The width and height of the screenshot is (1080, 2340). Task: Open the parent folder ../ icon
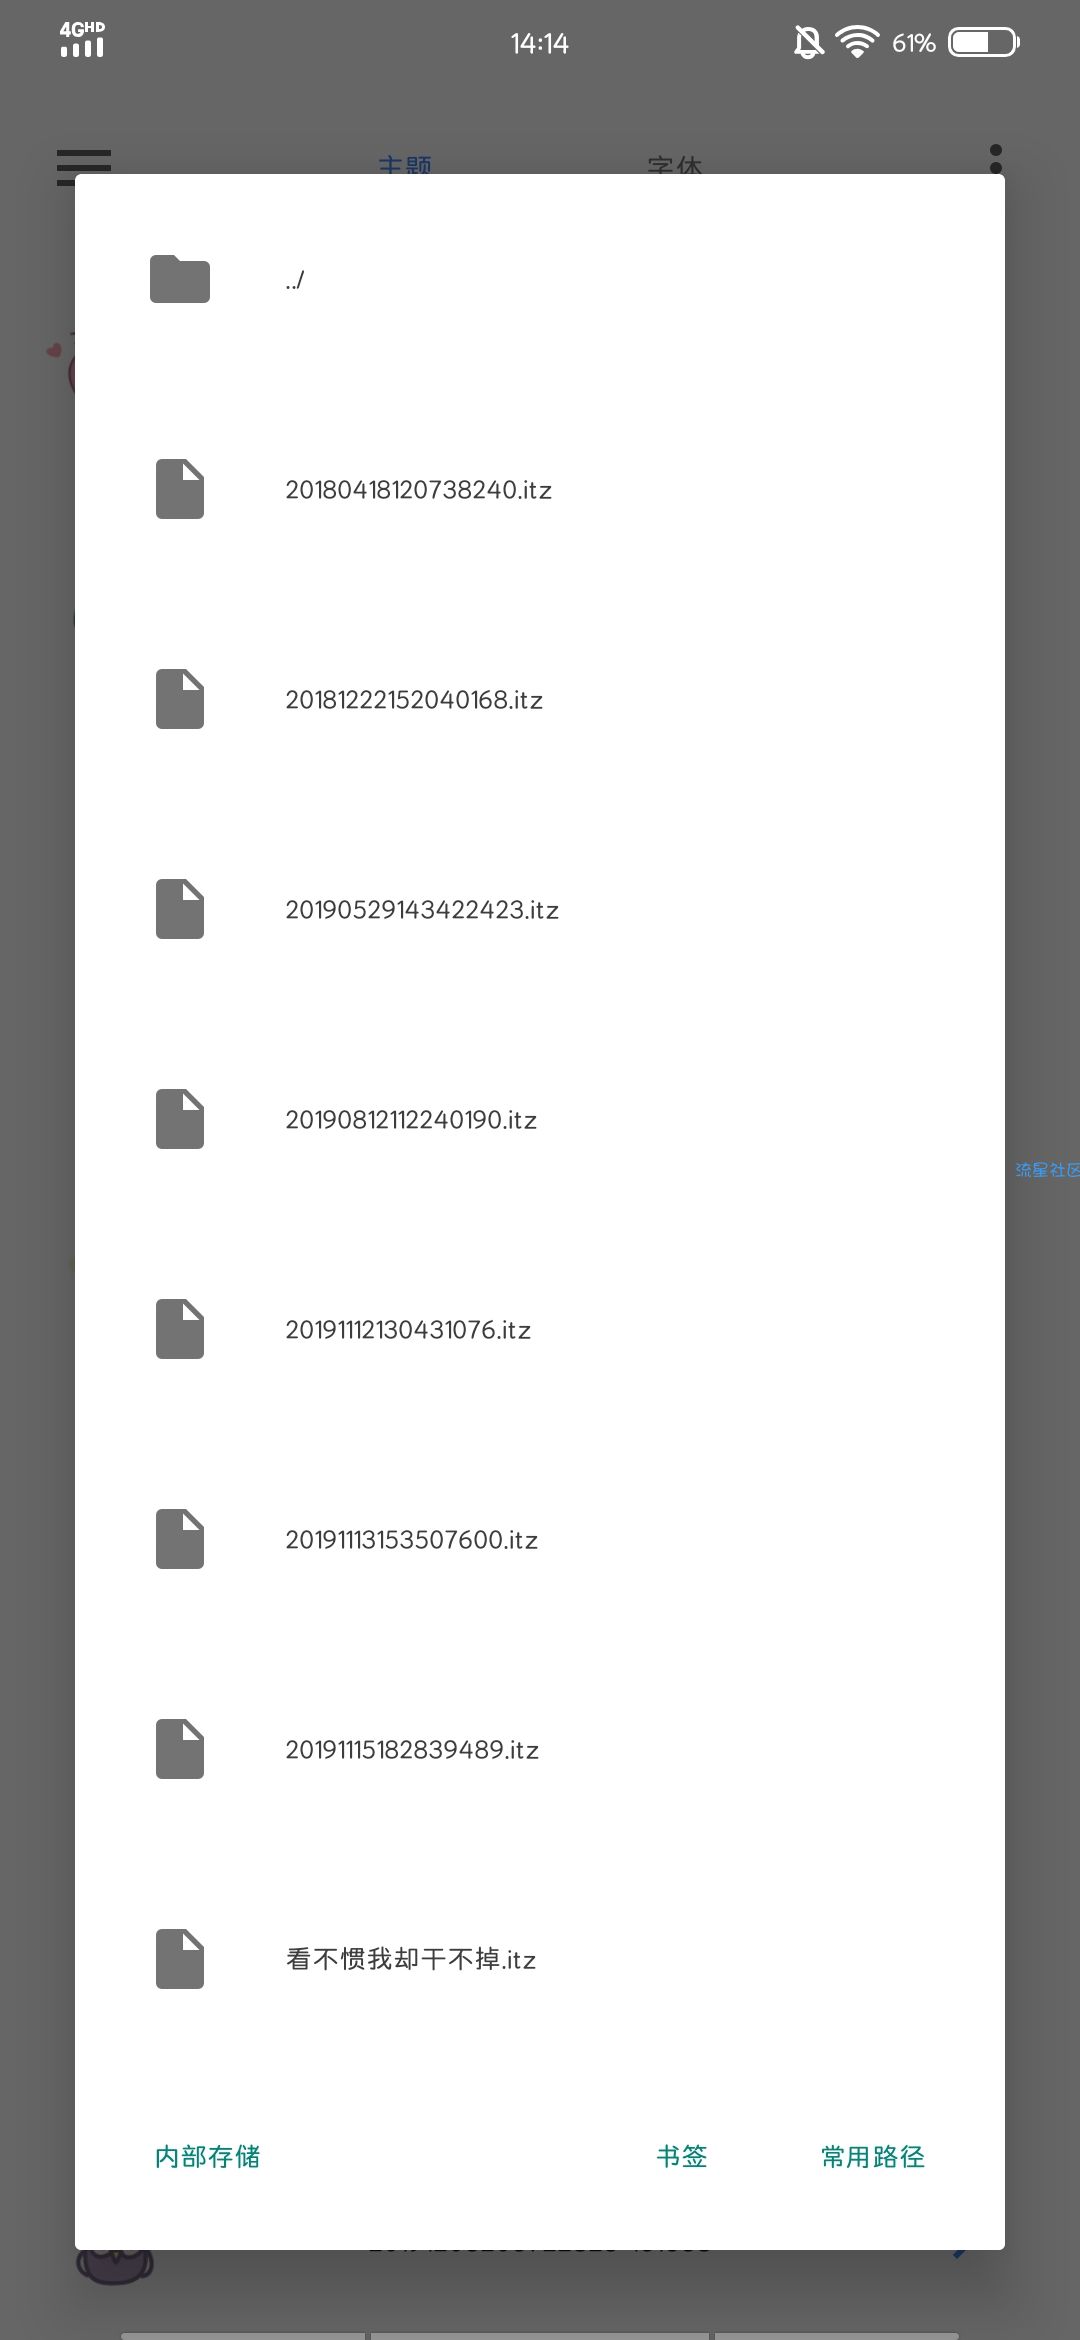tap(180, 279)
